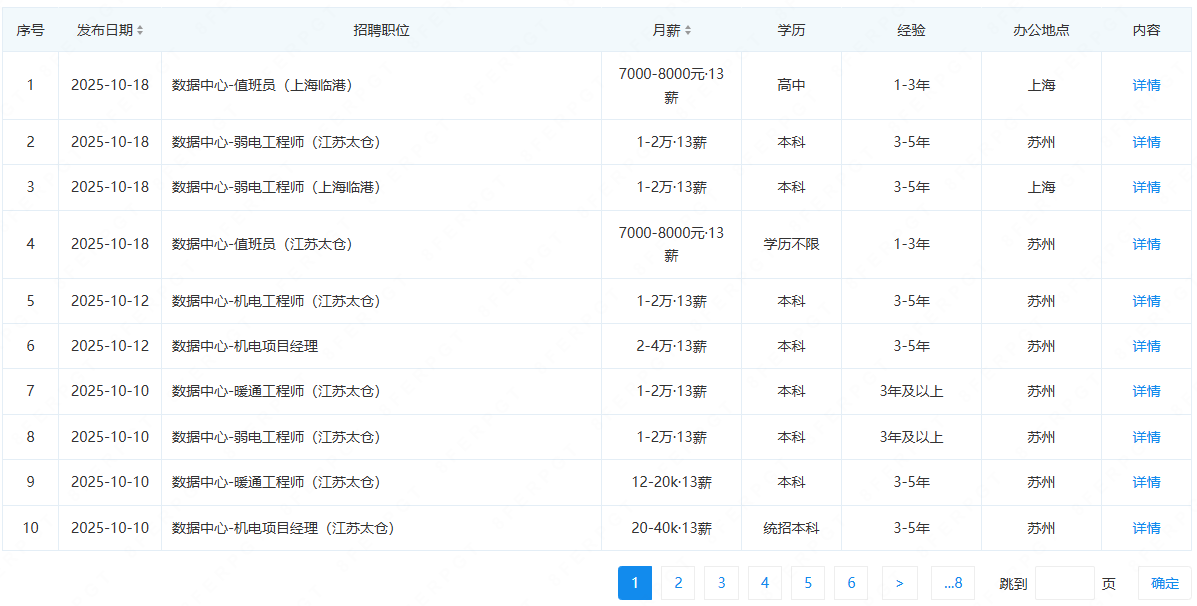This screenshot has height=606, width=1197.
Task: Click 详情 for row 6 机电项目经理
Action: click(1146, 346)
